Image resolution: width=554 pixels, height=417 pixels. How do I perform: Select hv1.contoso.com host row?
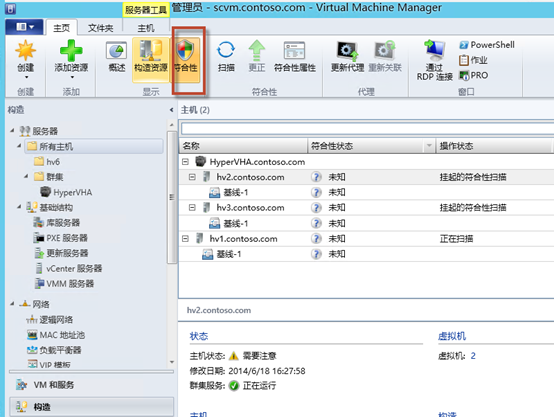coord(366,239)
